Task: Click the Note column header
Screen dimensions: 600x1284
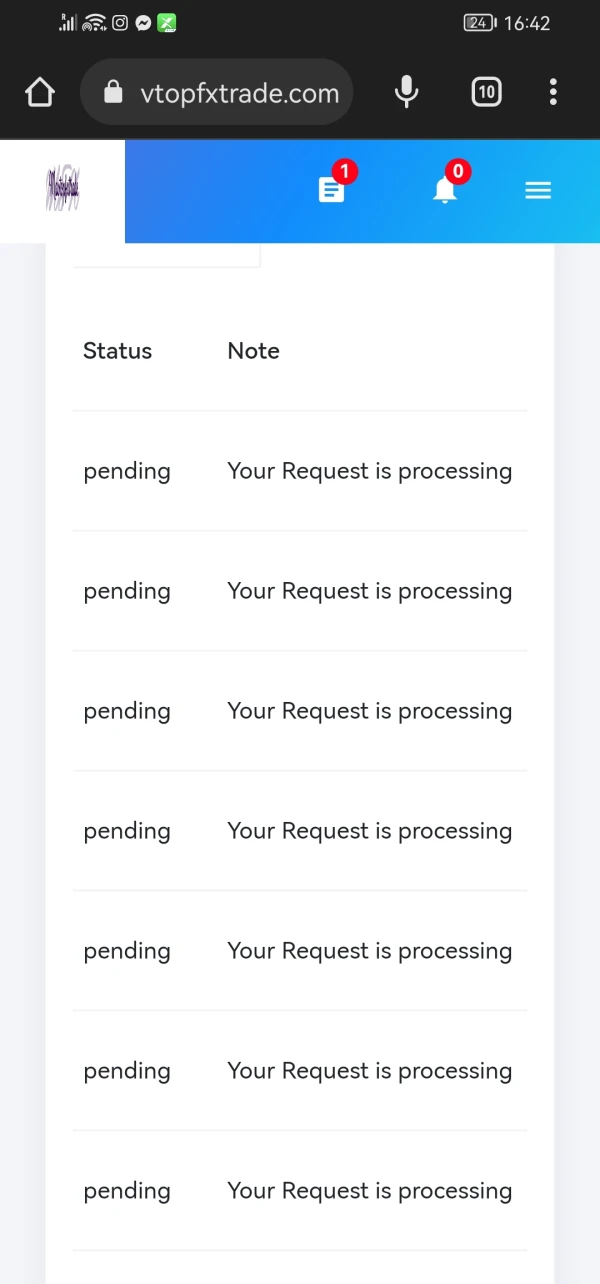Action: coord(253,351)
